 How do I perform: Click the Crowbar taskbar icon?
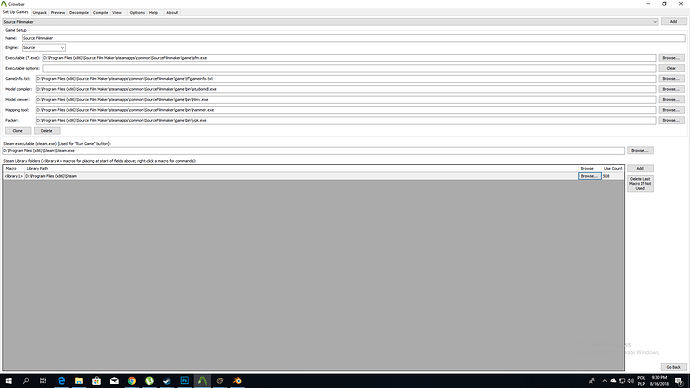coord(202,381)
